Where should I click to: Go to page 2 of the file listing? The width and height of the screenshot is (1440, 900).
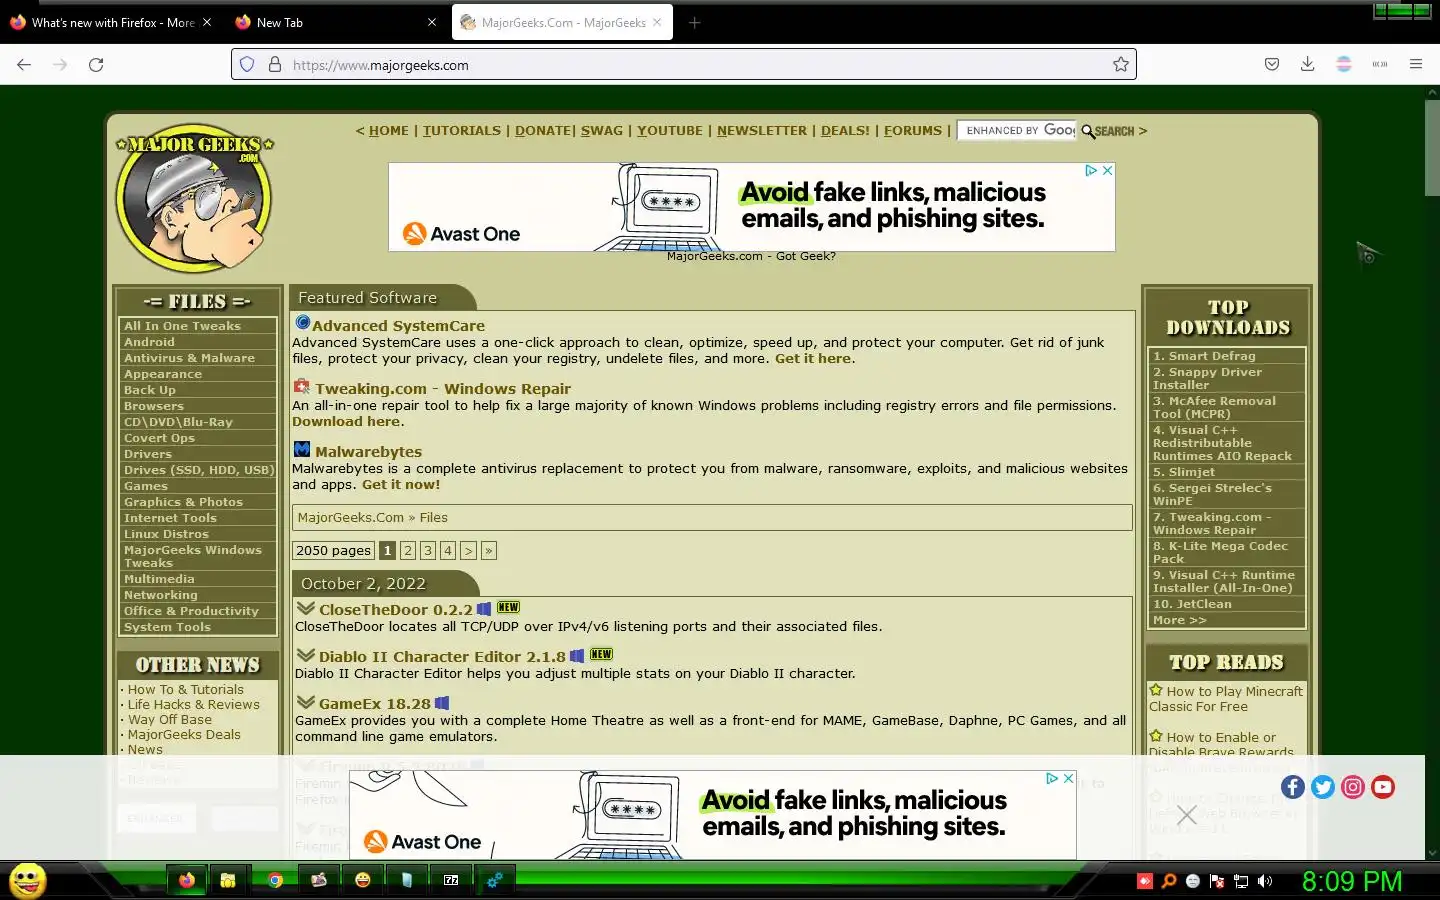pyautogui.click(x=408, y=550)
